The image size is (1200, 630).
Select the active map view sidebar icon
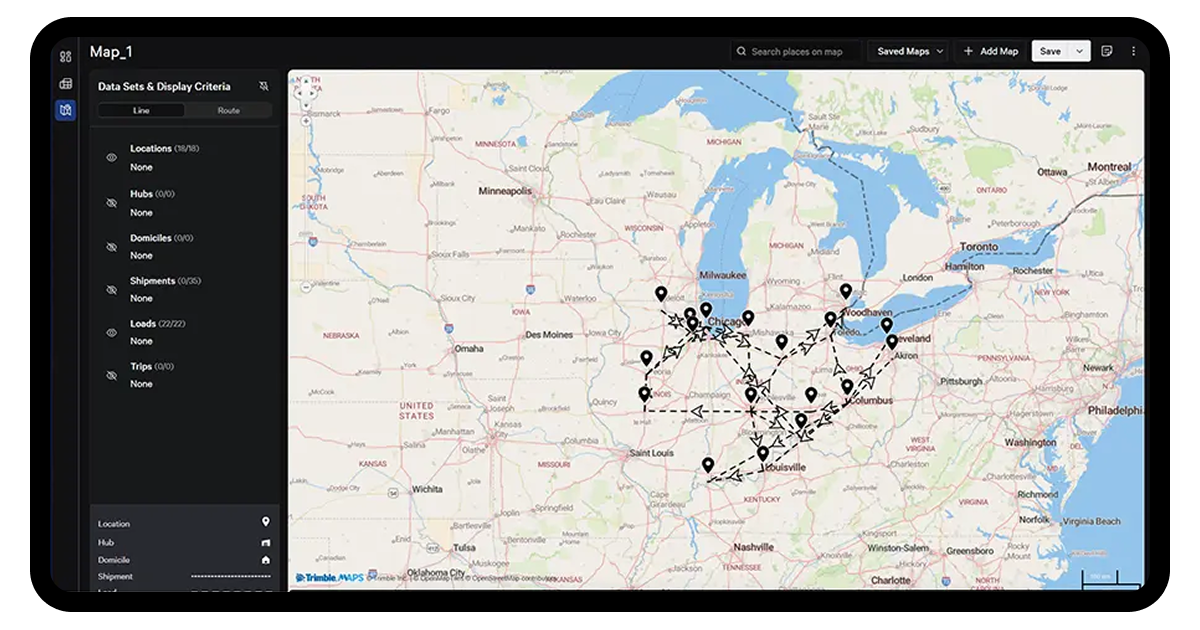pyautogui.click(x=65, y=110)
